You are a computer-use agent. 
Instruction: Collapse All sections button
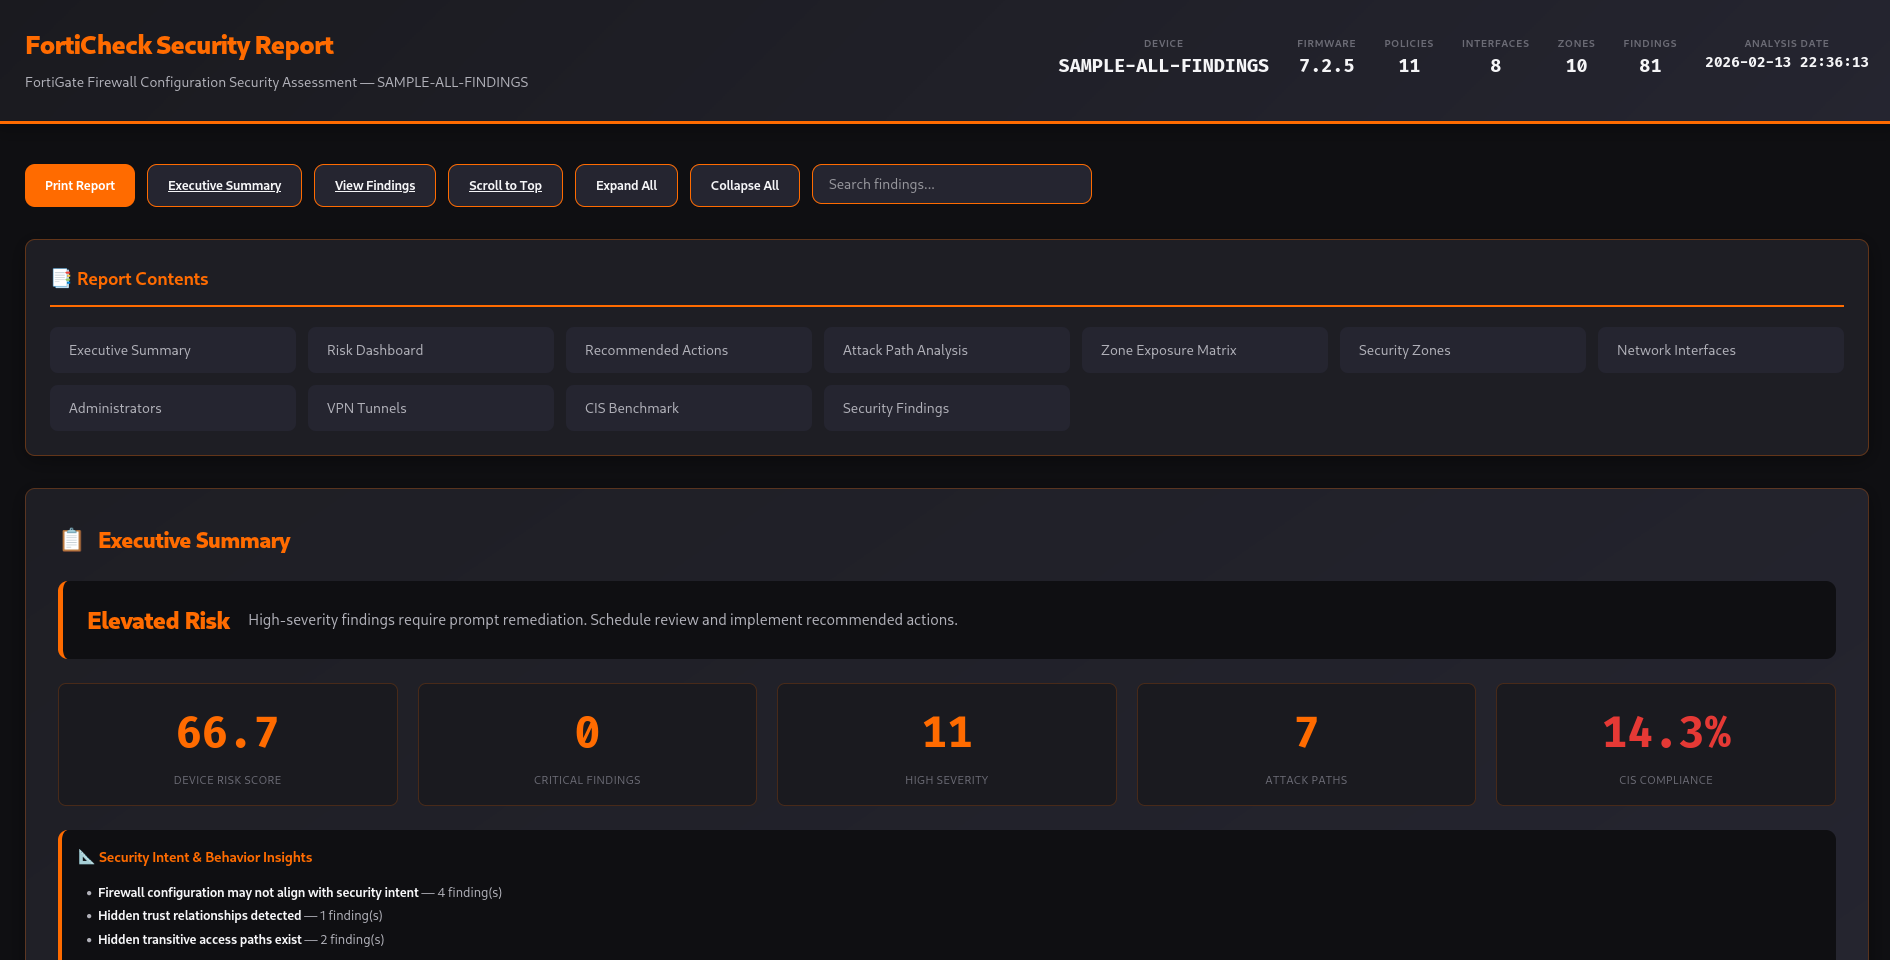[x=745, y=186]
